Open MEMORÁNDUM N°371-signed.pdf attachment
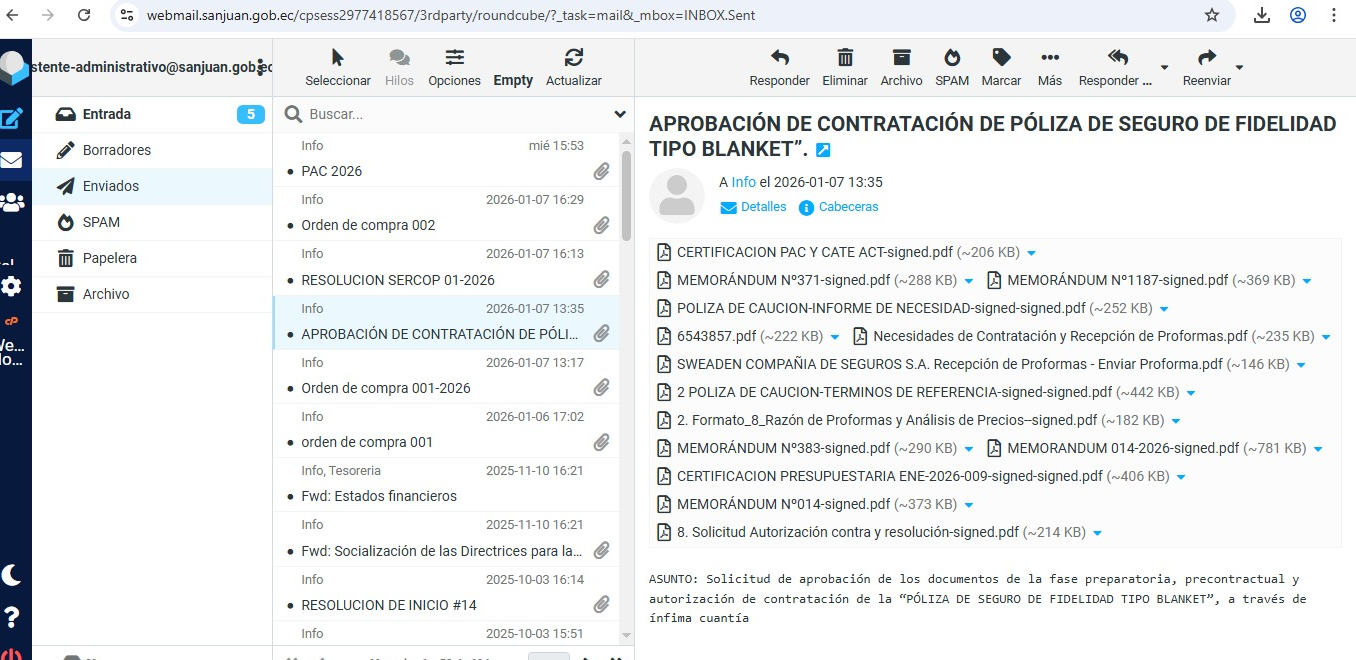 click(783, 280)
